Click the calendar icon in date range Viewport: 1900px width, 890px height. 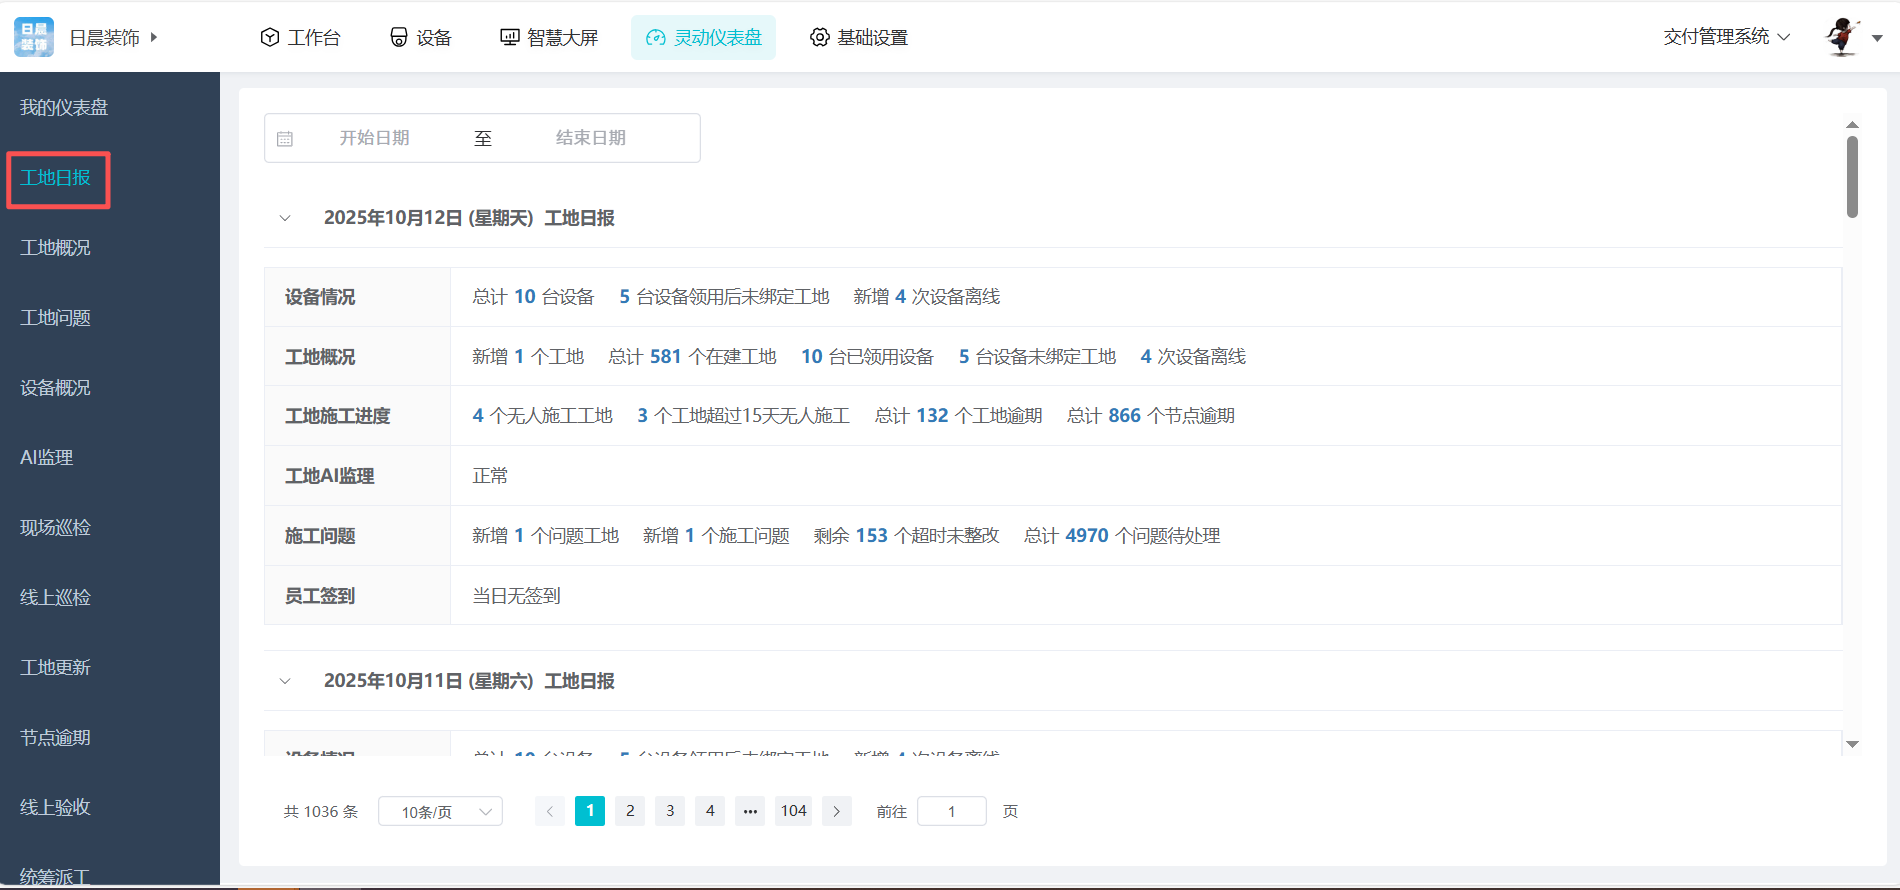point(285,139)
